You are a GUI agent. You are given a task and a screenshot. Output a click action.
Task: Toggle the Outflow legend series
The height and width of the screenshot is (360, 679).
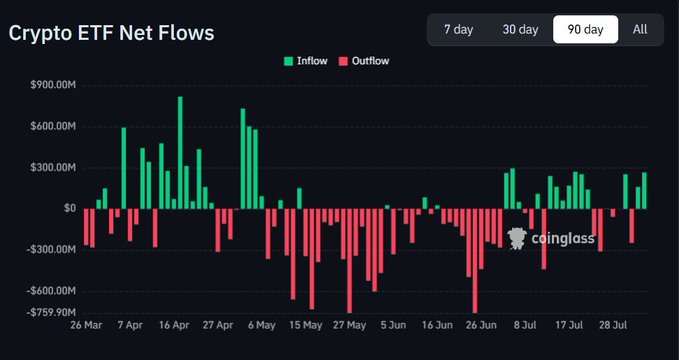tap(364, 61)
